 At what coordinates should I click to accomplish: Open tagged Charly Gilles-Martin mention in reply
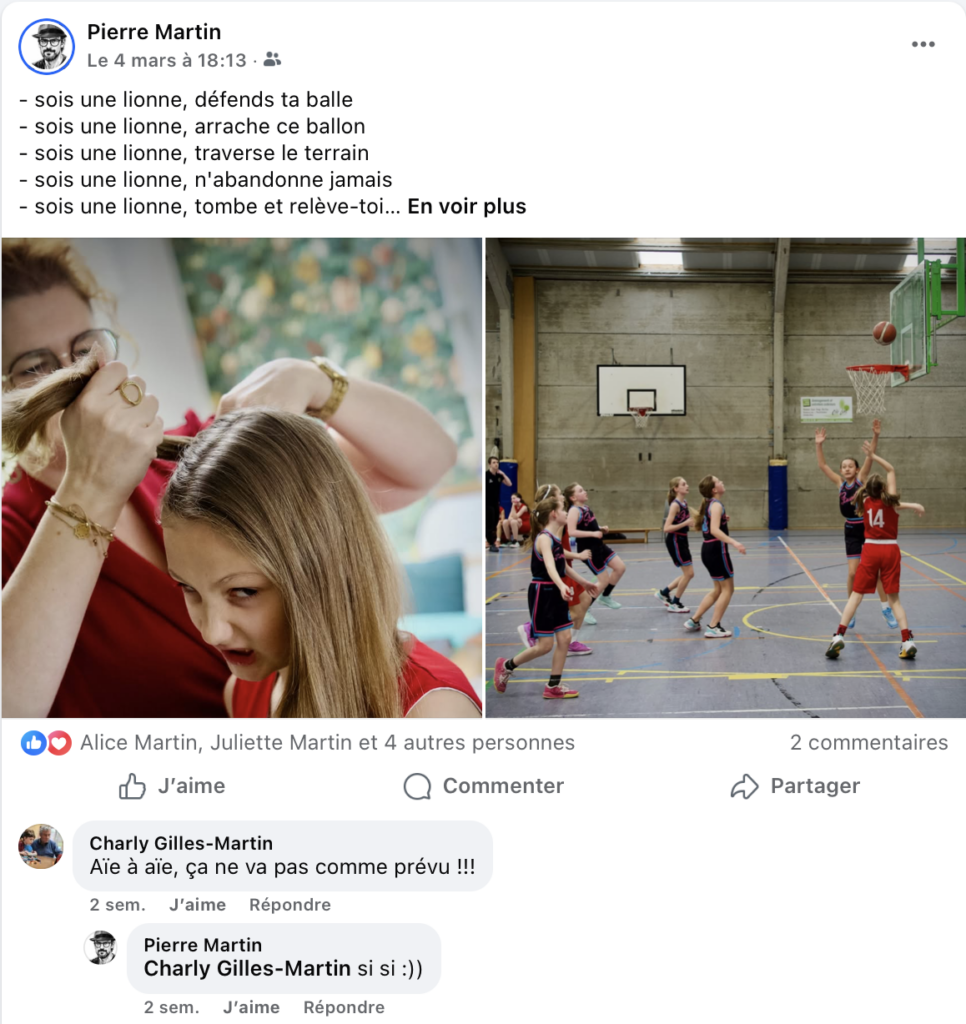coord(247,968)
